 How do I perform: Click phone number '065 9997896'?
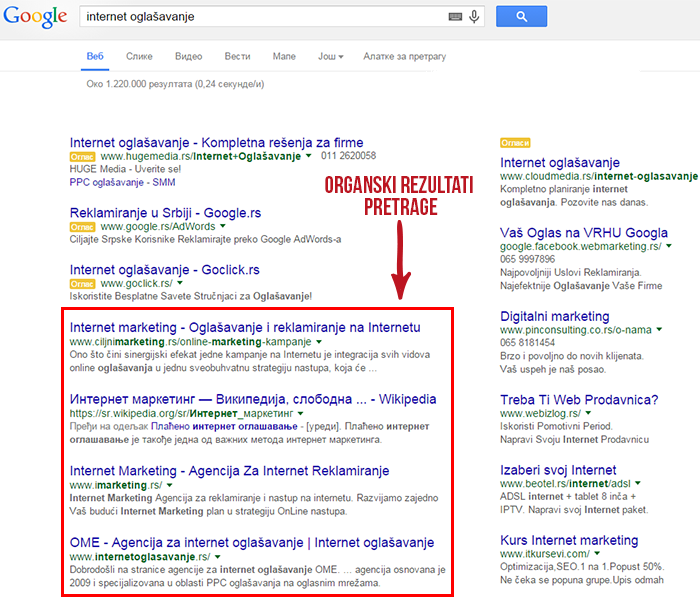(527, 259)
